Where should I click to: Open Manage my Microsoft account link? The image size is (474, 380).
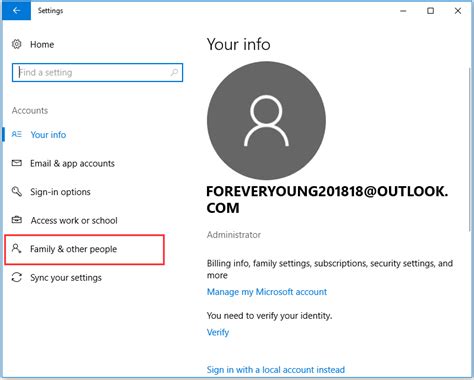(267, 292)
